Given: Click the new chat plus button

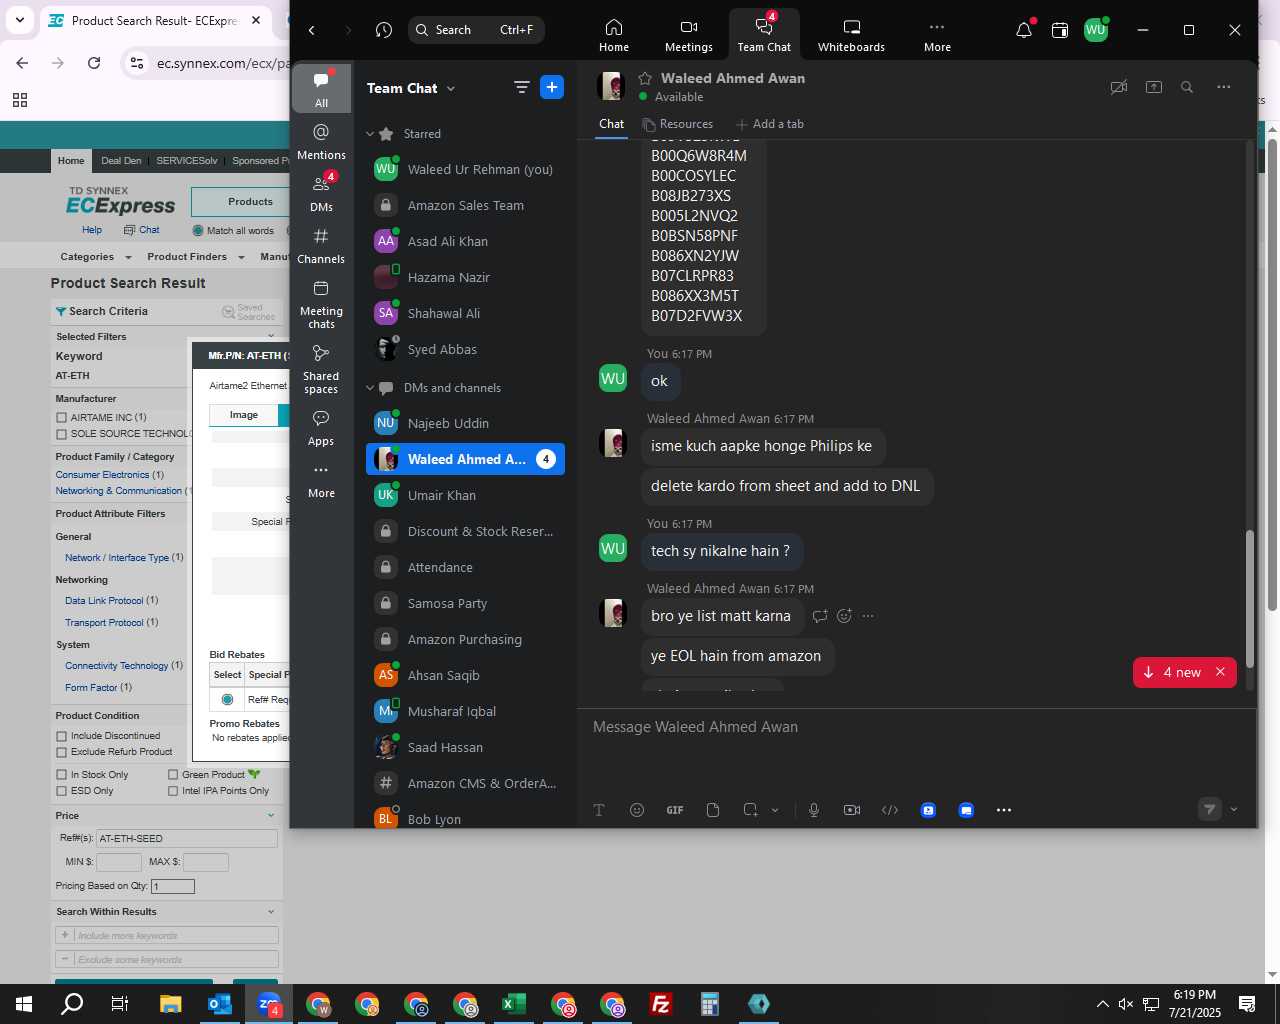Looking at the screenshot, I should tap(552, 87).
